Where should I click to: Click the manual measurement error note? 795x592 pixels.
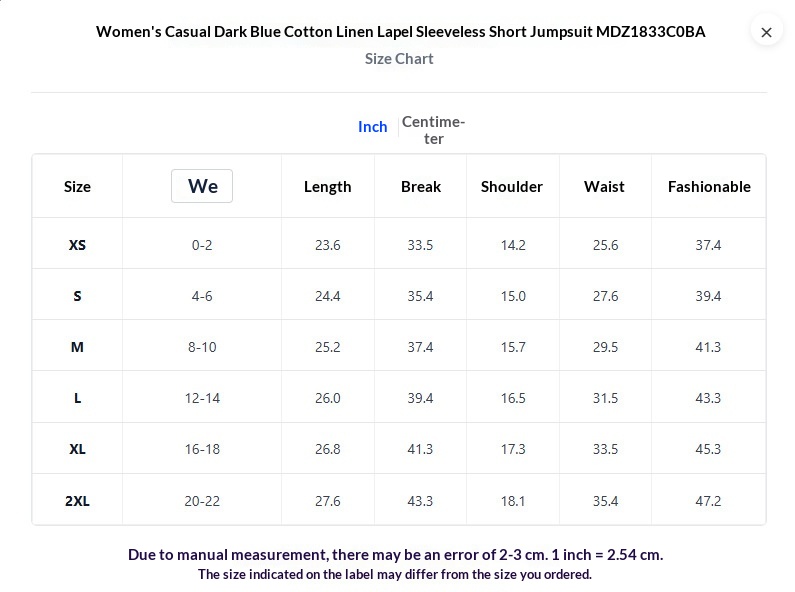(x=395, y=554)
